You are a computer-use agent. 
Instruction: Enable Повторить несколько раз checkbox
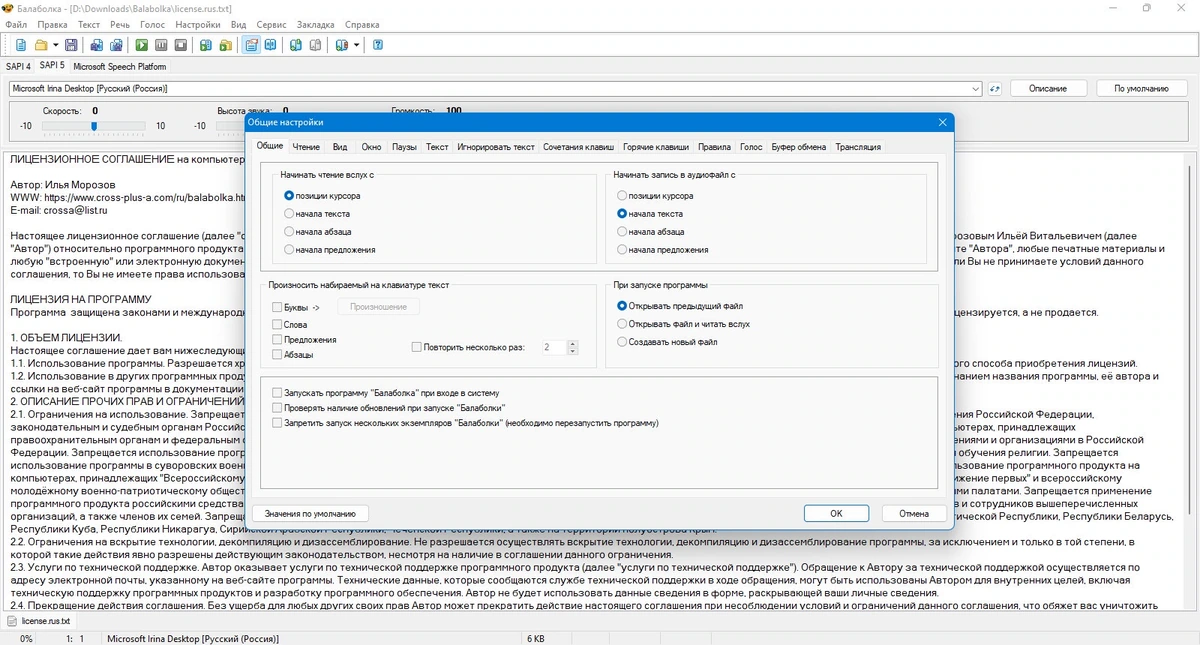(x=417, y=348)
